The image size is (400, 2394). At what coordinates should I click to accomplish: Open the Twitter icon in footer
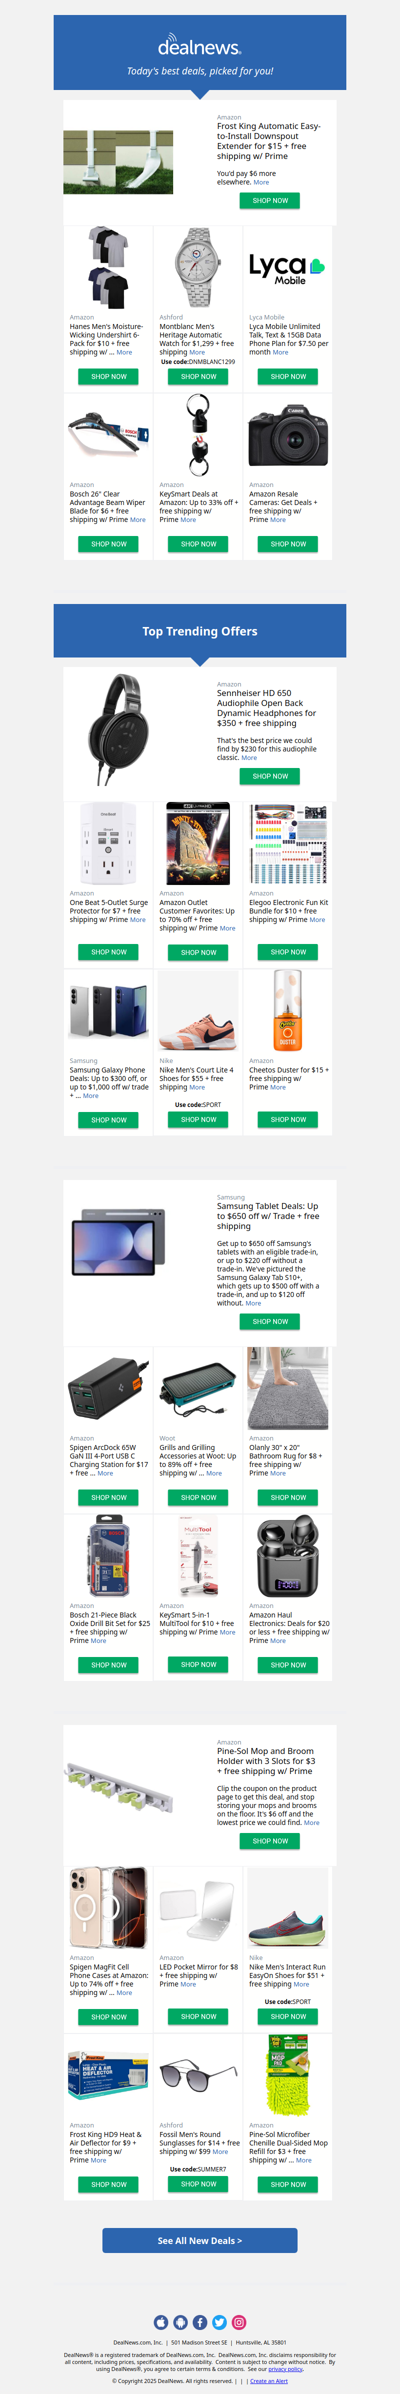click(x=219, y=2322)
